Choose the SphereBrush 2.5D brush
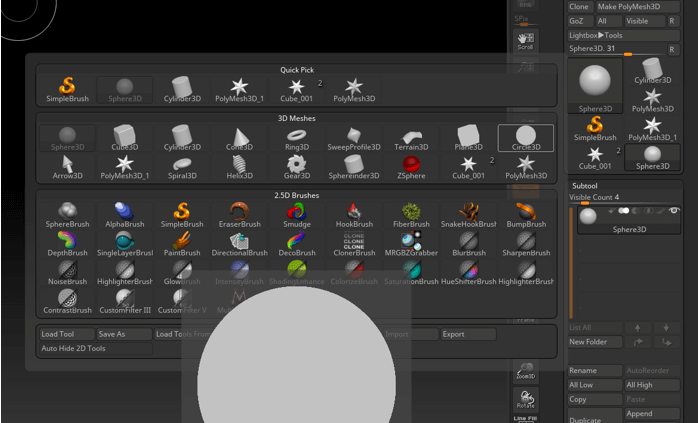This screenshot has width=698, height=423. pyautogui.click(x=67, y=216)
